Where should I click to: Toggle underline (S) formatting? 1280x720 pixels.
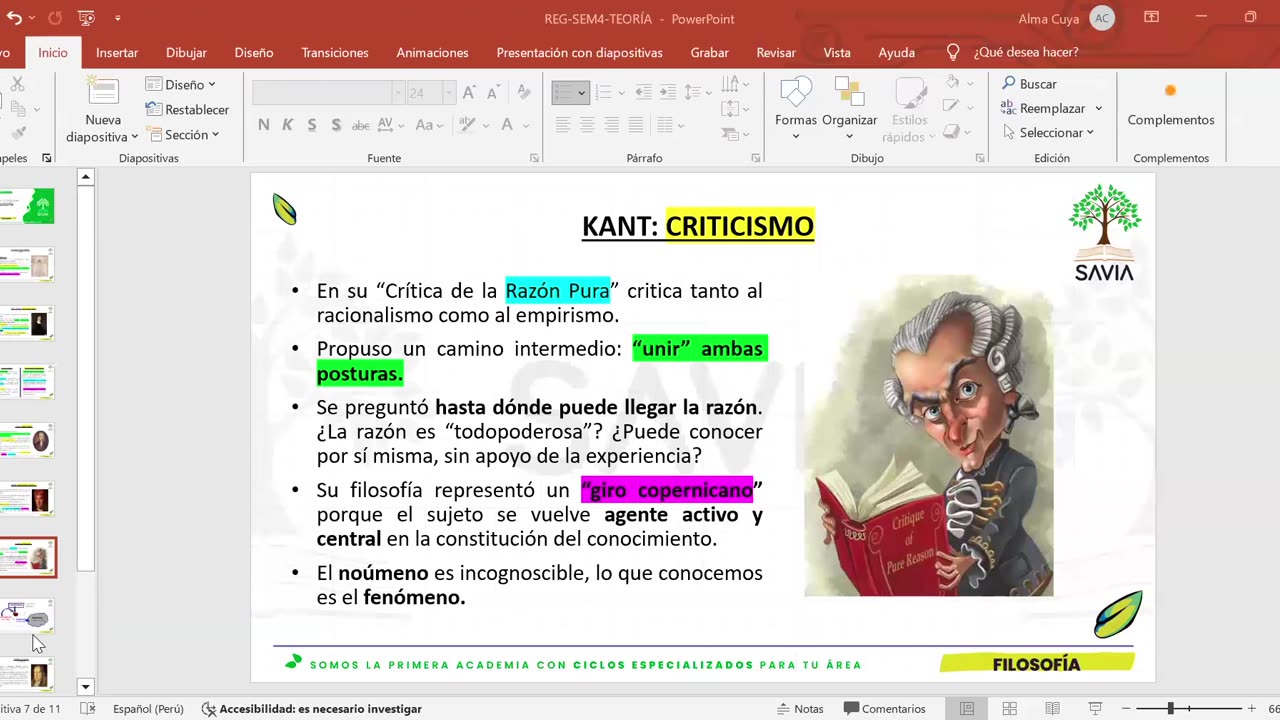[312, 125]
